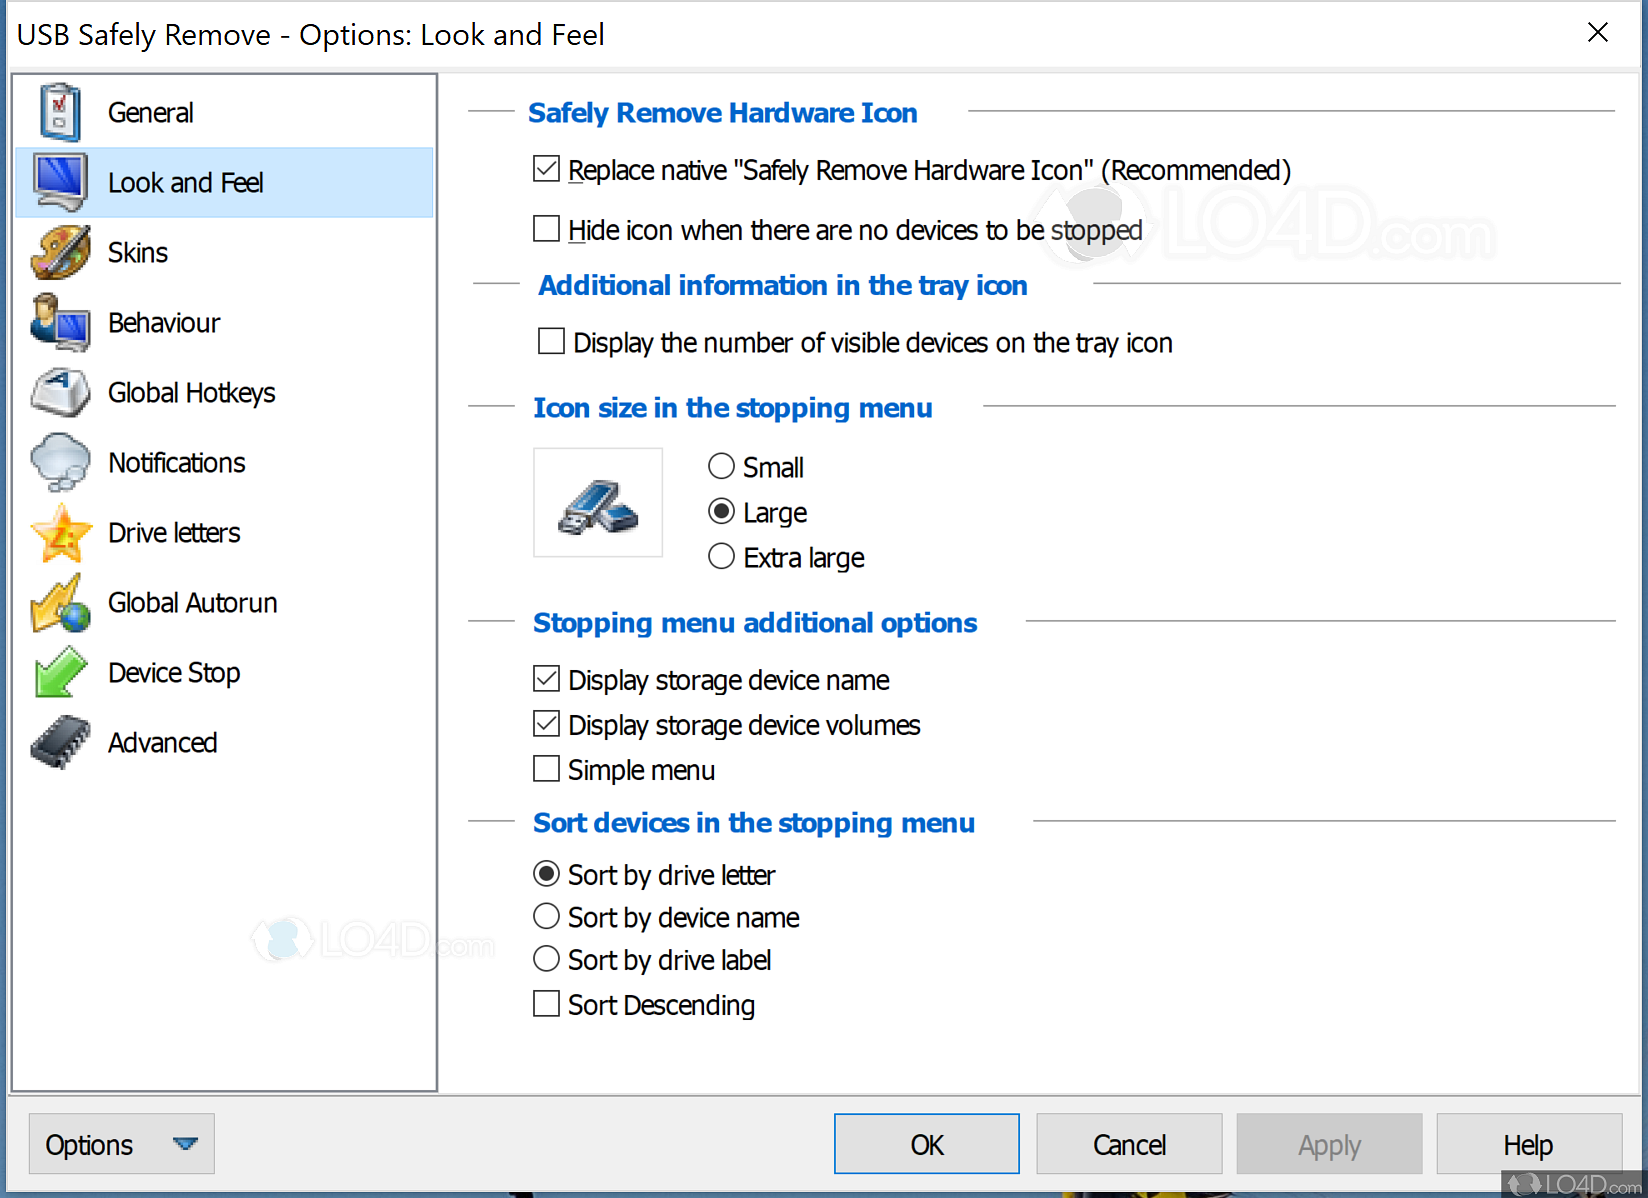
Task: Open the General settings page icon
Action: pyautogui.click(x=60, y=112)
